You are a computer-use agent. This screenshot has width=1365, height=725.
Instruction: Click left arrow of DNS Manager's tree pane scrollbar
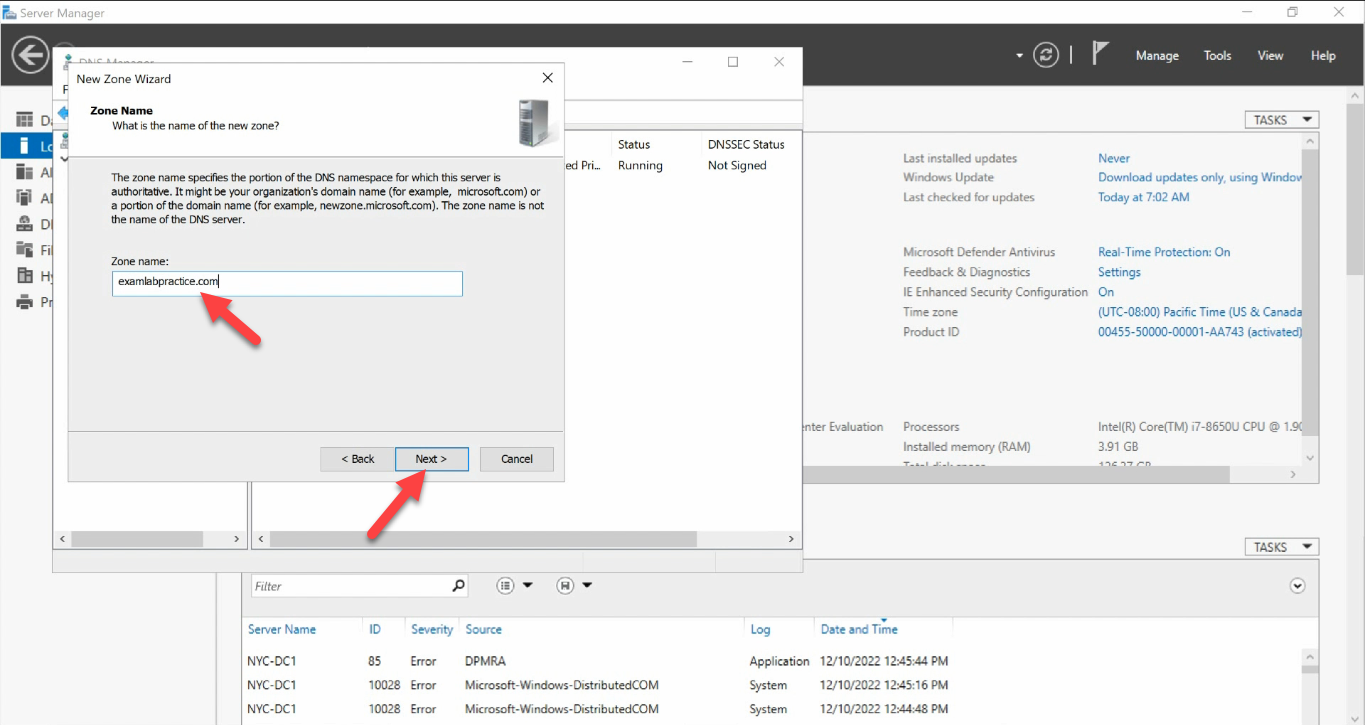[62, 539]
